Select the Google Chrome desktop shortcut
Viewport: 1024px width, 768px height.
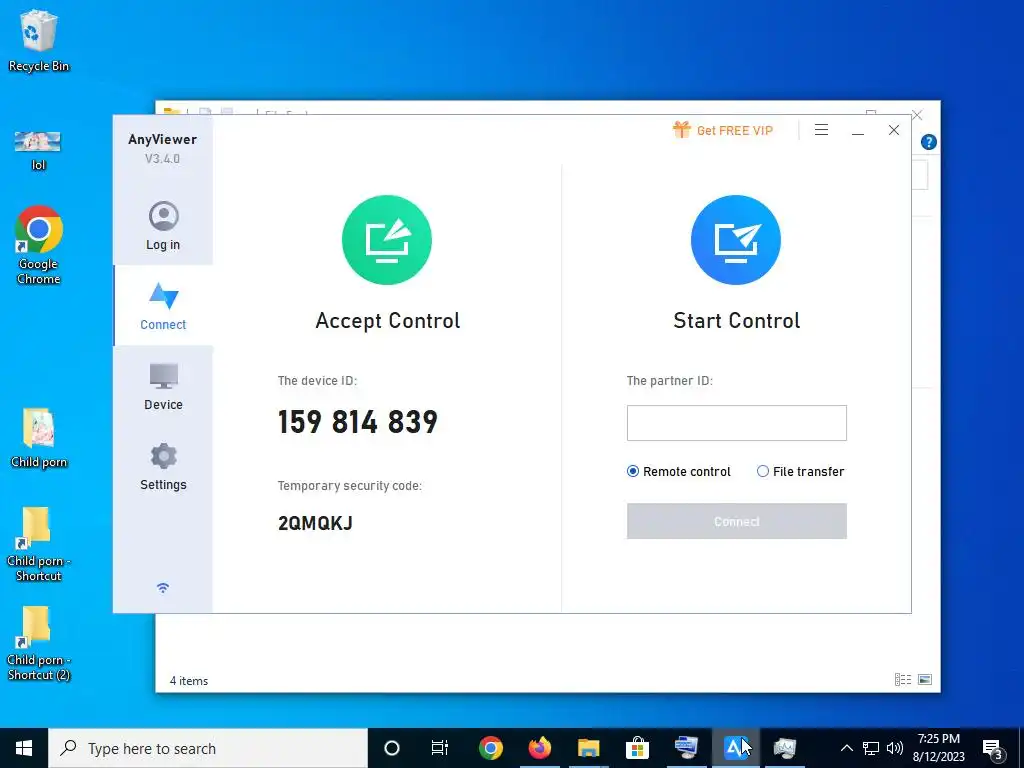[x=39, y=246]
